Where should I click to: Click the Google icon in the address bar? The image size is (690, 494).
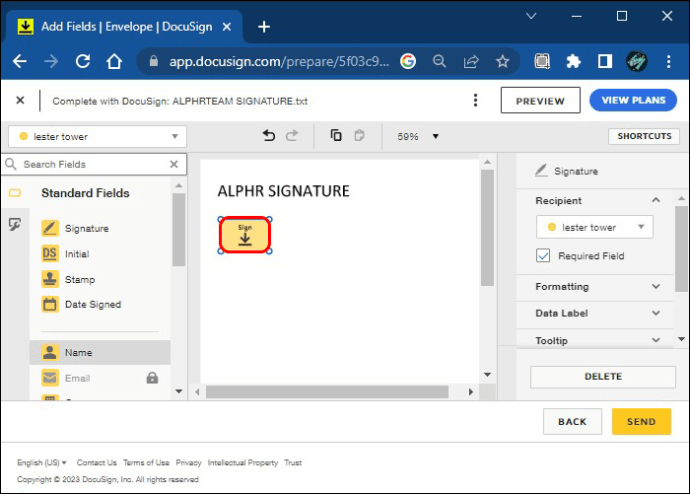coord(408,61)
